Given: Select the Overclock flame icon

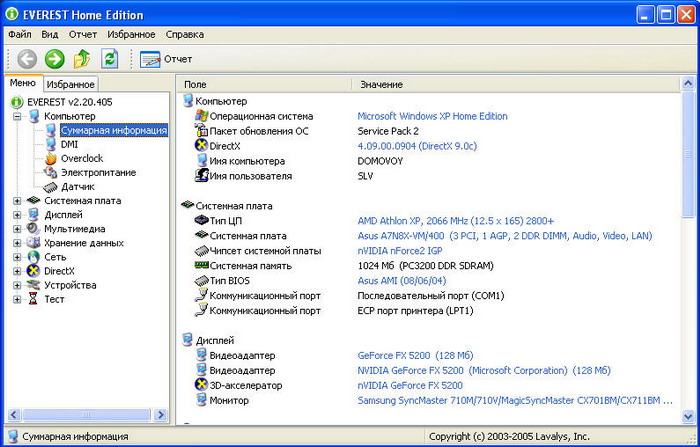Looking at the screenshot, I should click(x=51, y=159).
